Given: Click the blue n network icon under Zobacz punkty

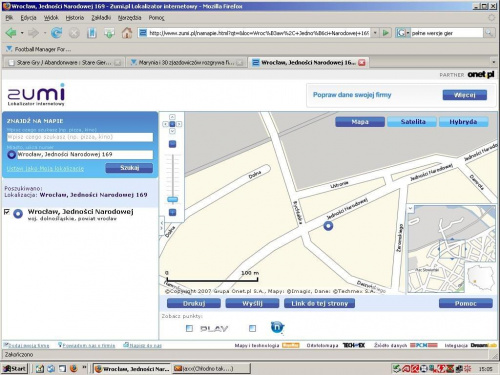Looking at the screenshot, I should point(277,327).
